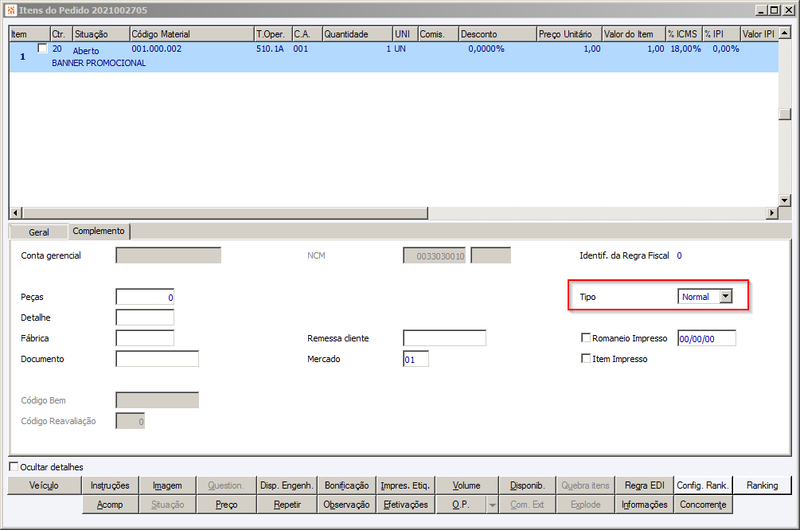Click the Regra EDI button
The image size is (800, 530).
pos(644,485)
